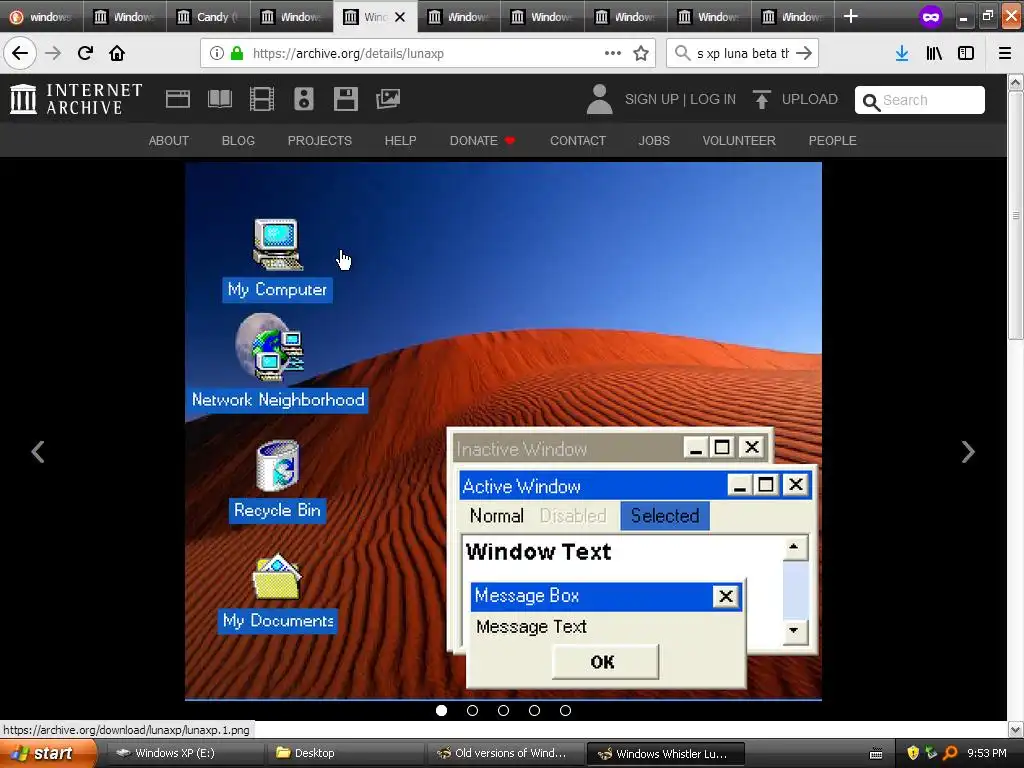Image resolution: width=1024 pixels, height=768 pixels.
Task: Show the previous image with left chevron
Action: click(38, 452)
